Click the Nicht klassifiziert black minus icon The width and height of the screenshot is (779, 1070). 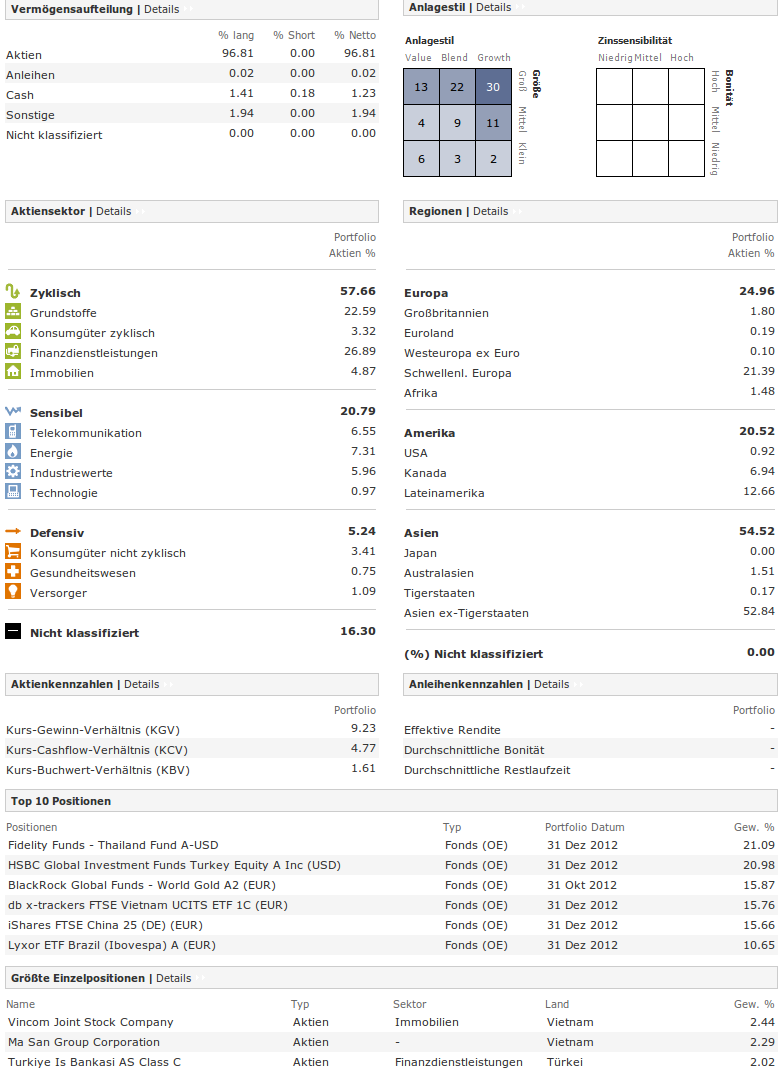point(13,631)
